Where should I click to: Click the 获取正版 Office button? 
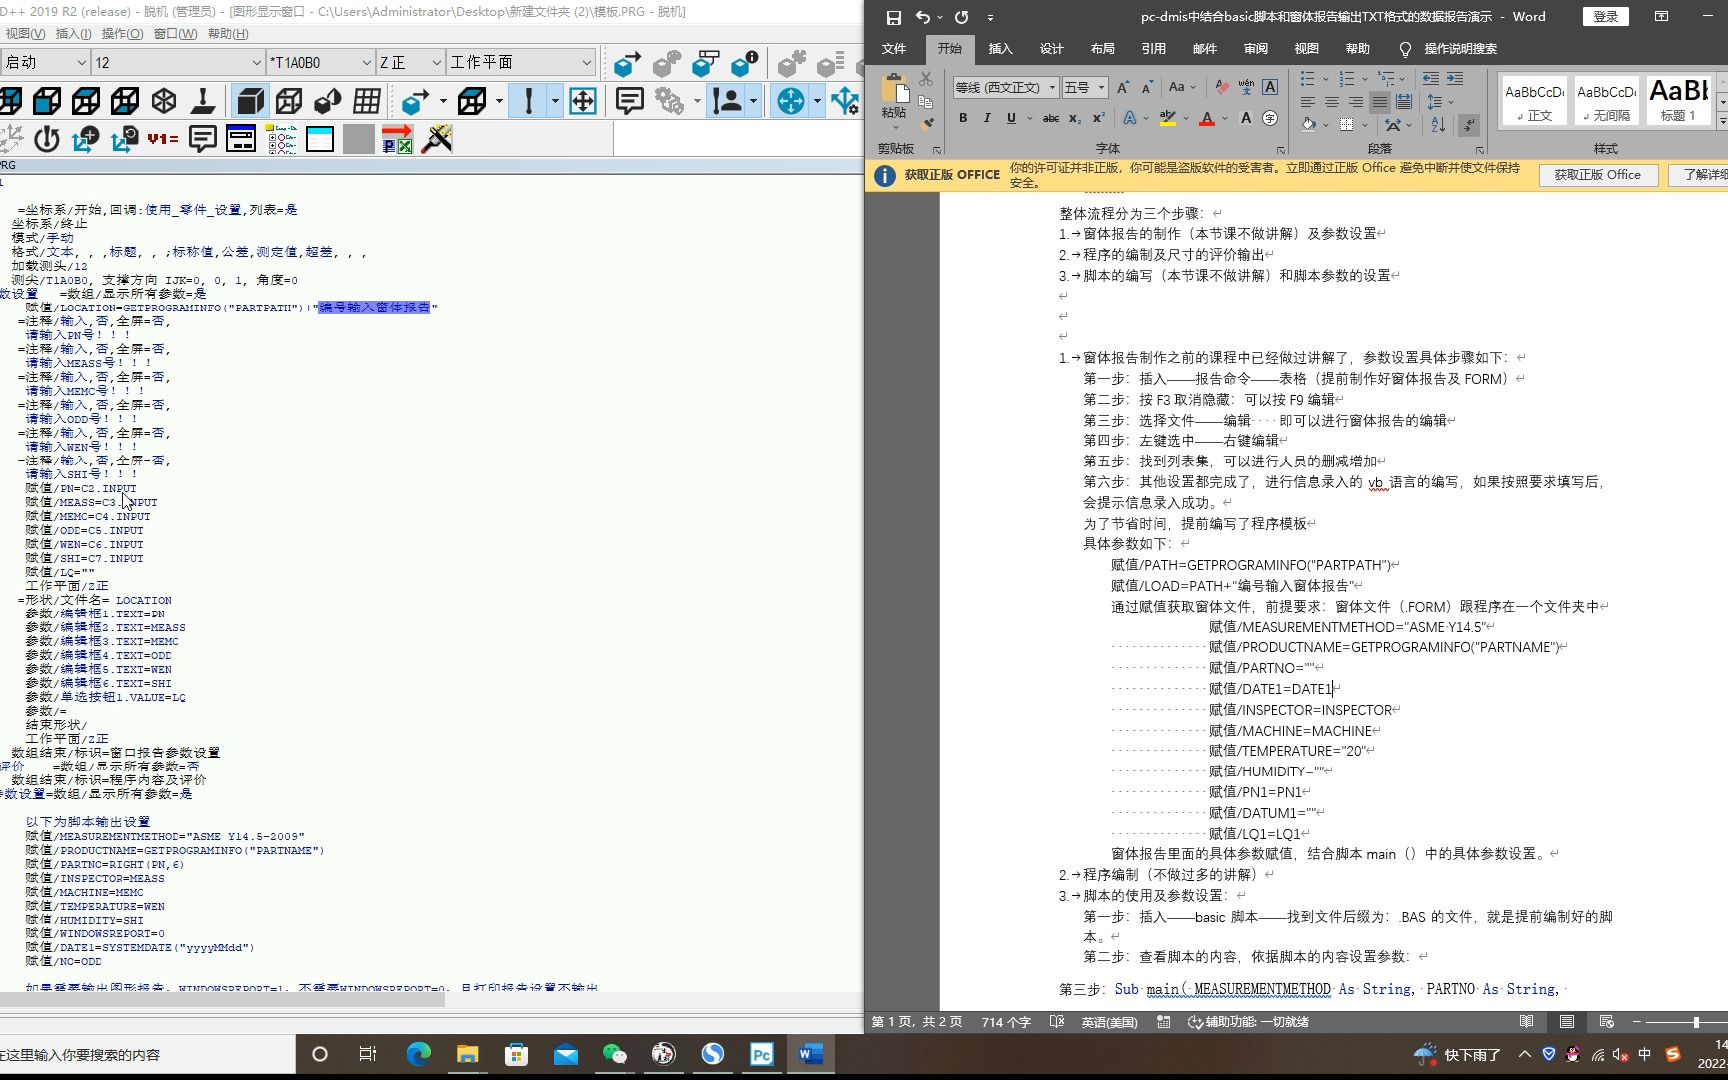pos(1597,174)
